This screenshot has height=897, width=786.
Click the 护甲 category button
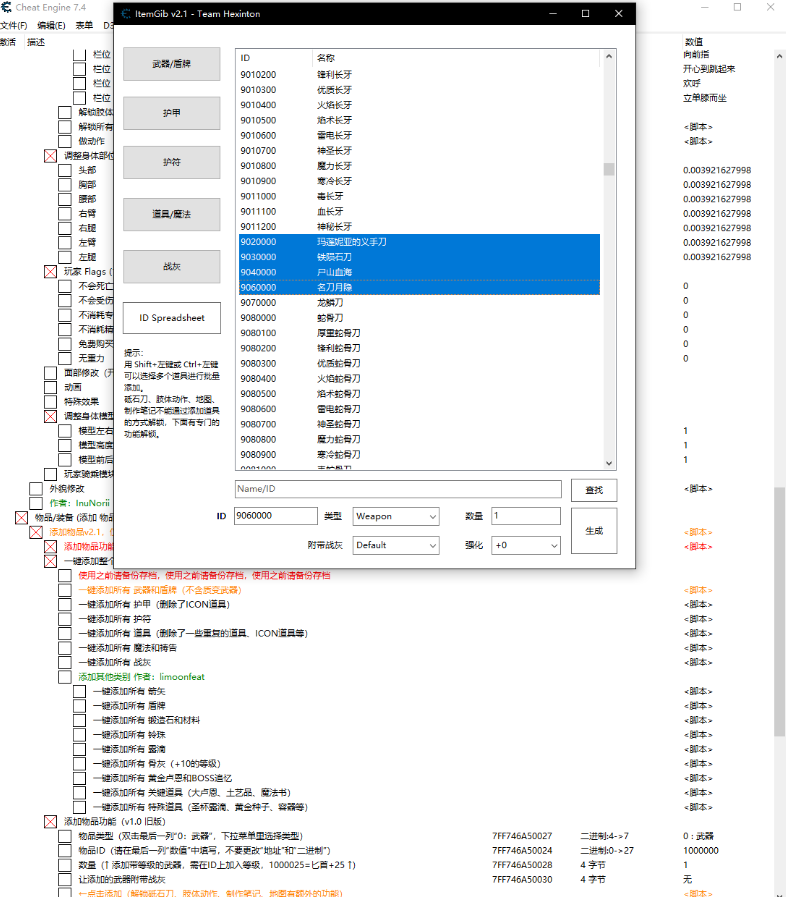(x=172, y=113)
